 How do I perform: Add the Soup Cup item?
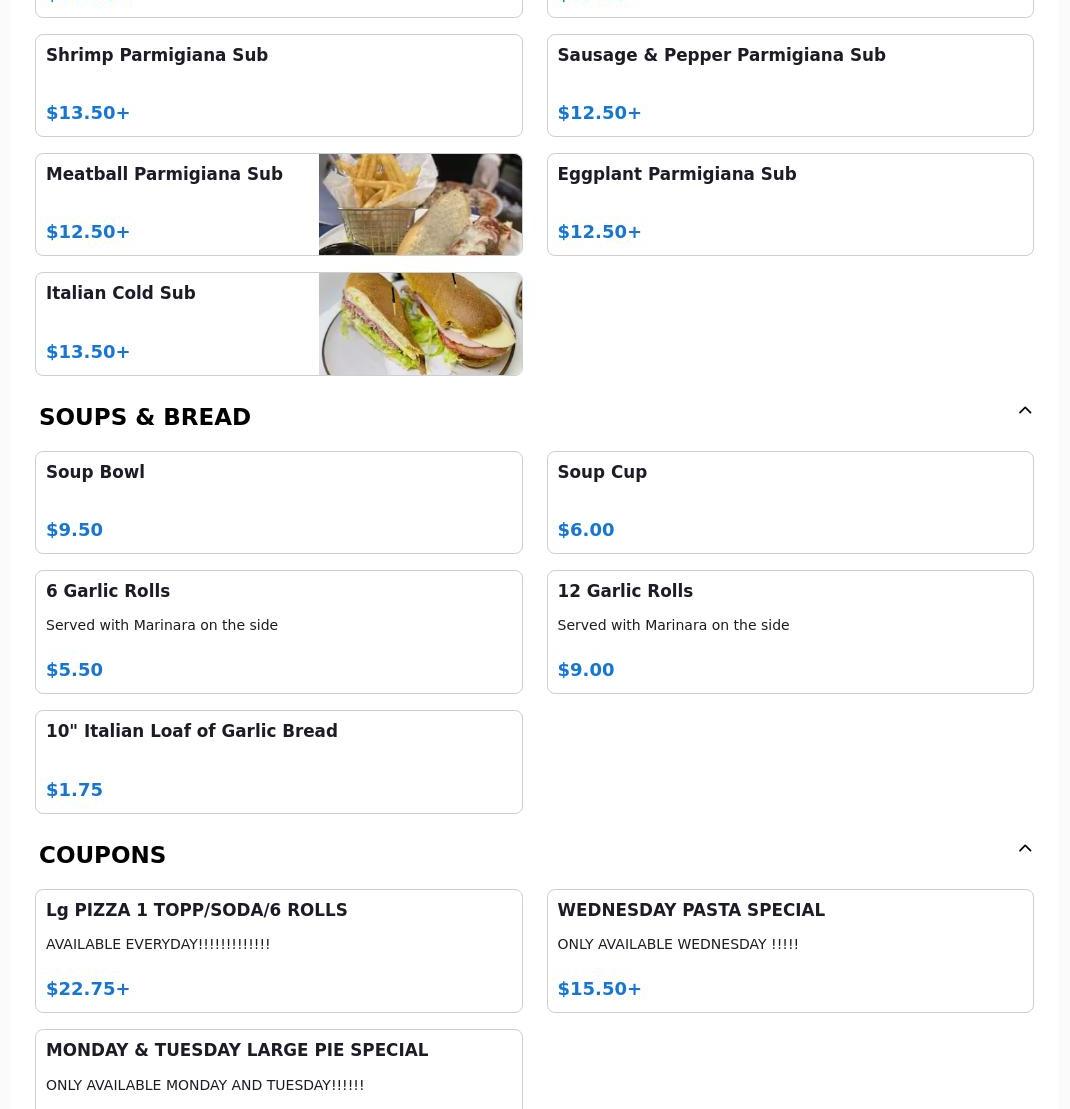pyautogui.click(x=789, y=502)
